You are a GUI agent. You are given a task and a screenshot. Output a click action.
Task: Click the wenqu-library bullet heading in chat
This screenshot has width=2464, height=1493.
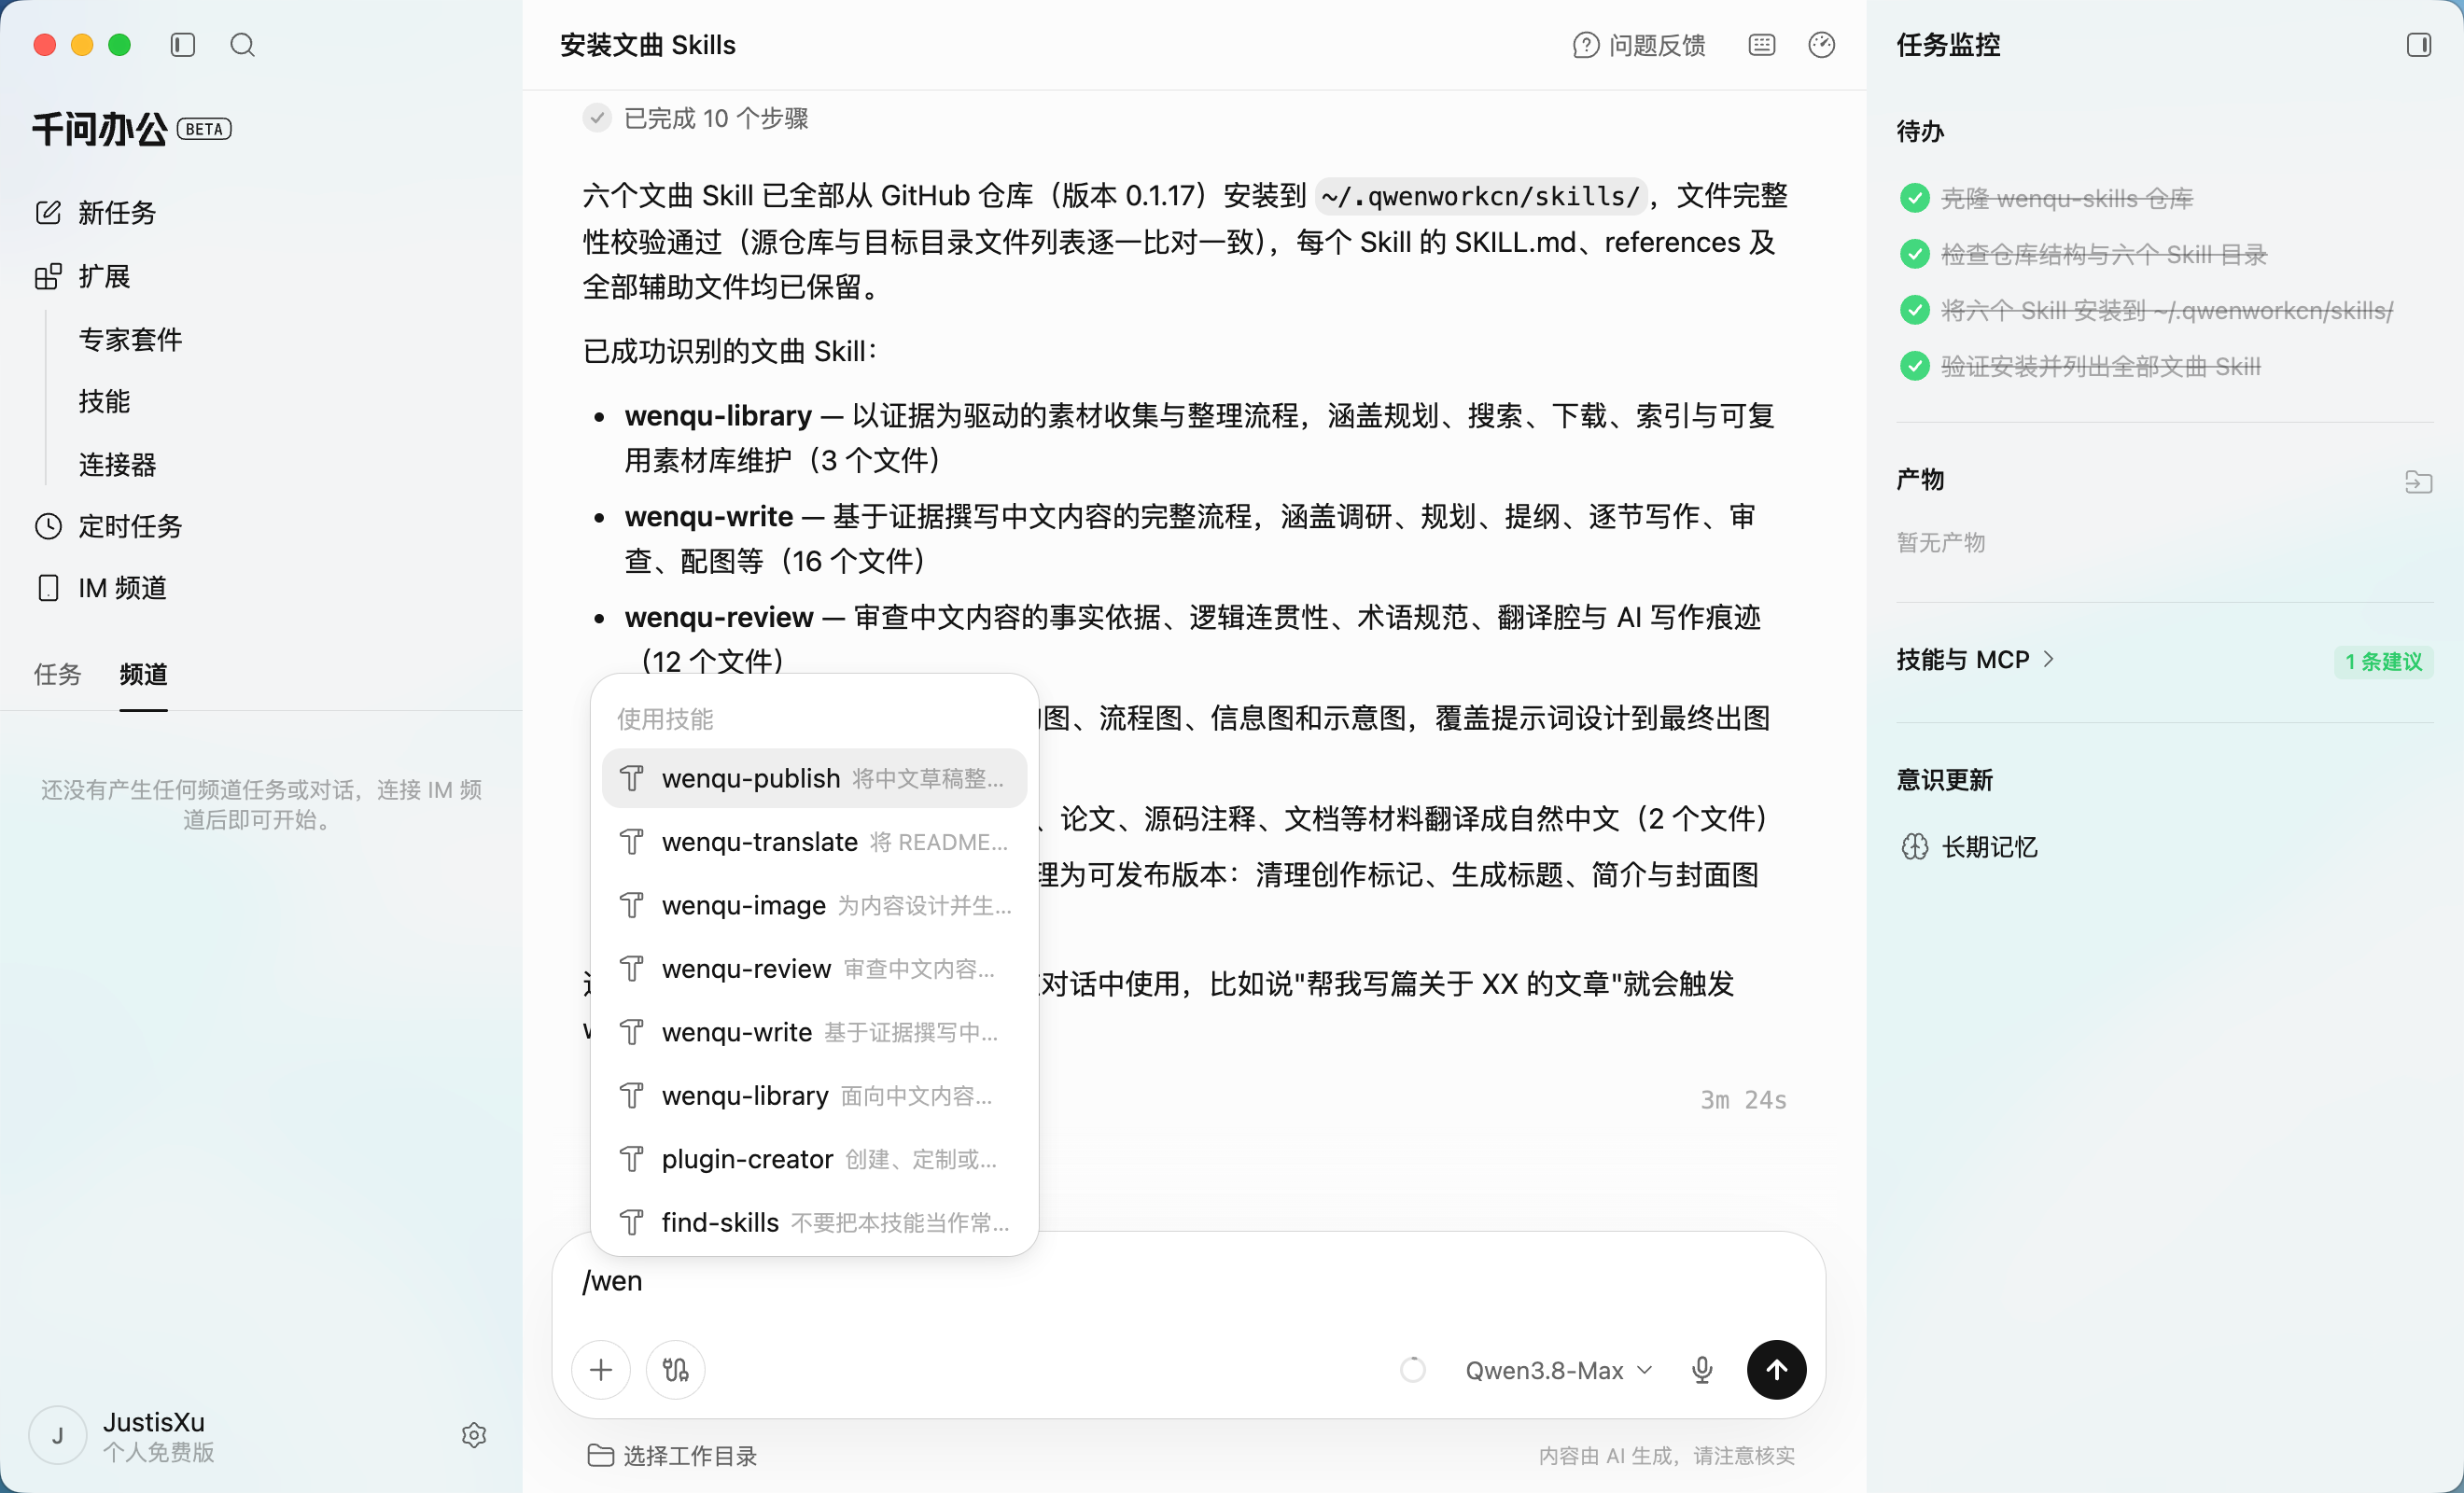click(x=718, y=415)
